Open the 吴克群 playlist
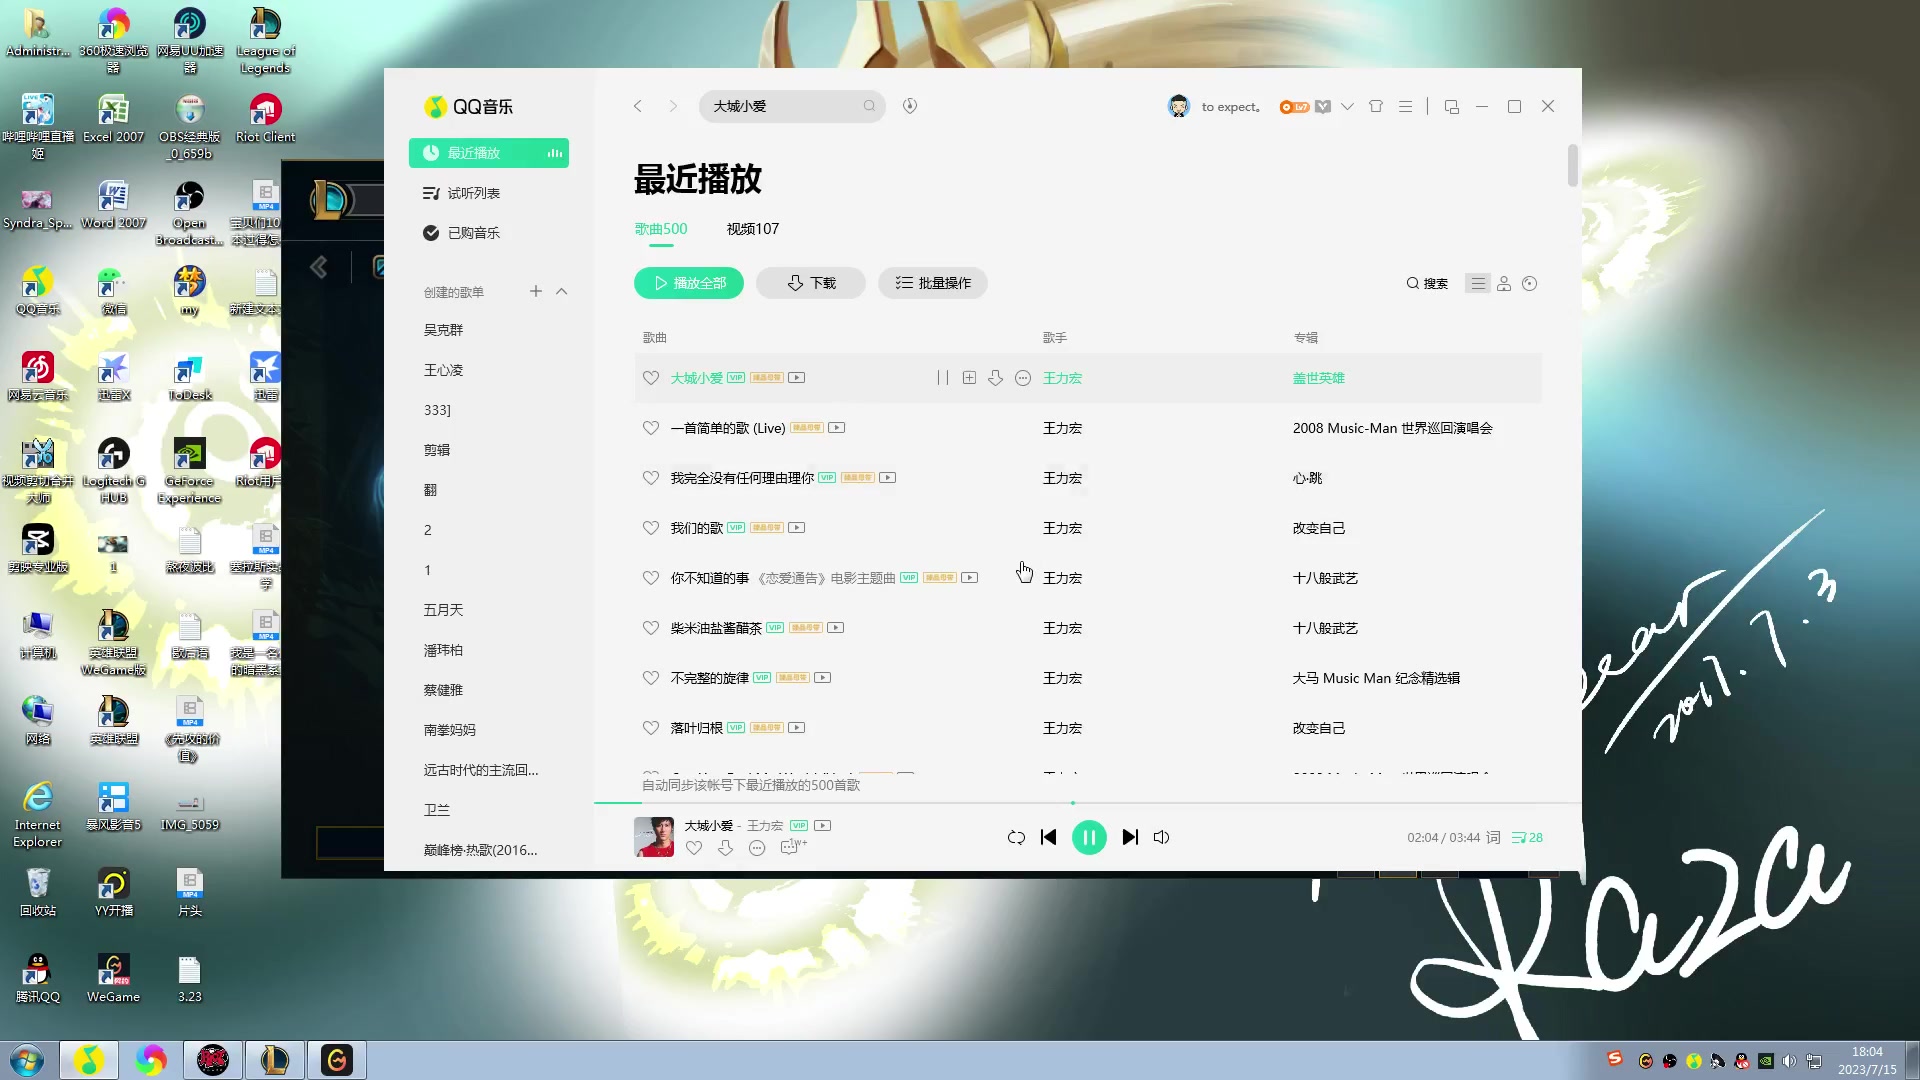 click(444, 330)
